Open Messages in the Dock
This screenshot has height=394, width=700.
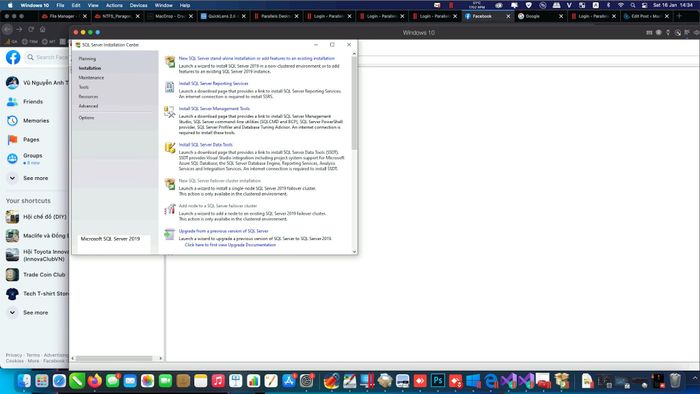point(112,381)
